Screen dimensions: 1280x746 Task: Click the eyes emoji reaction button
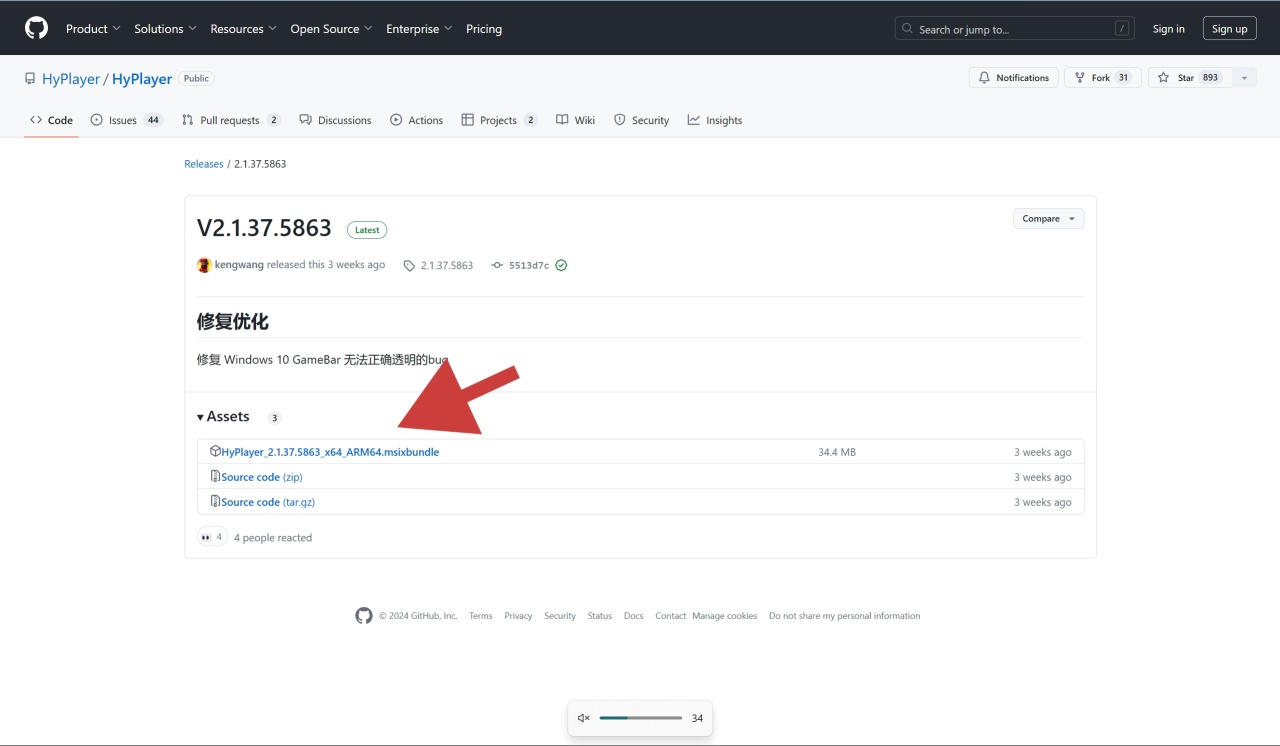tap(212, 537)
